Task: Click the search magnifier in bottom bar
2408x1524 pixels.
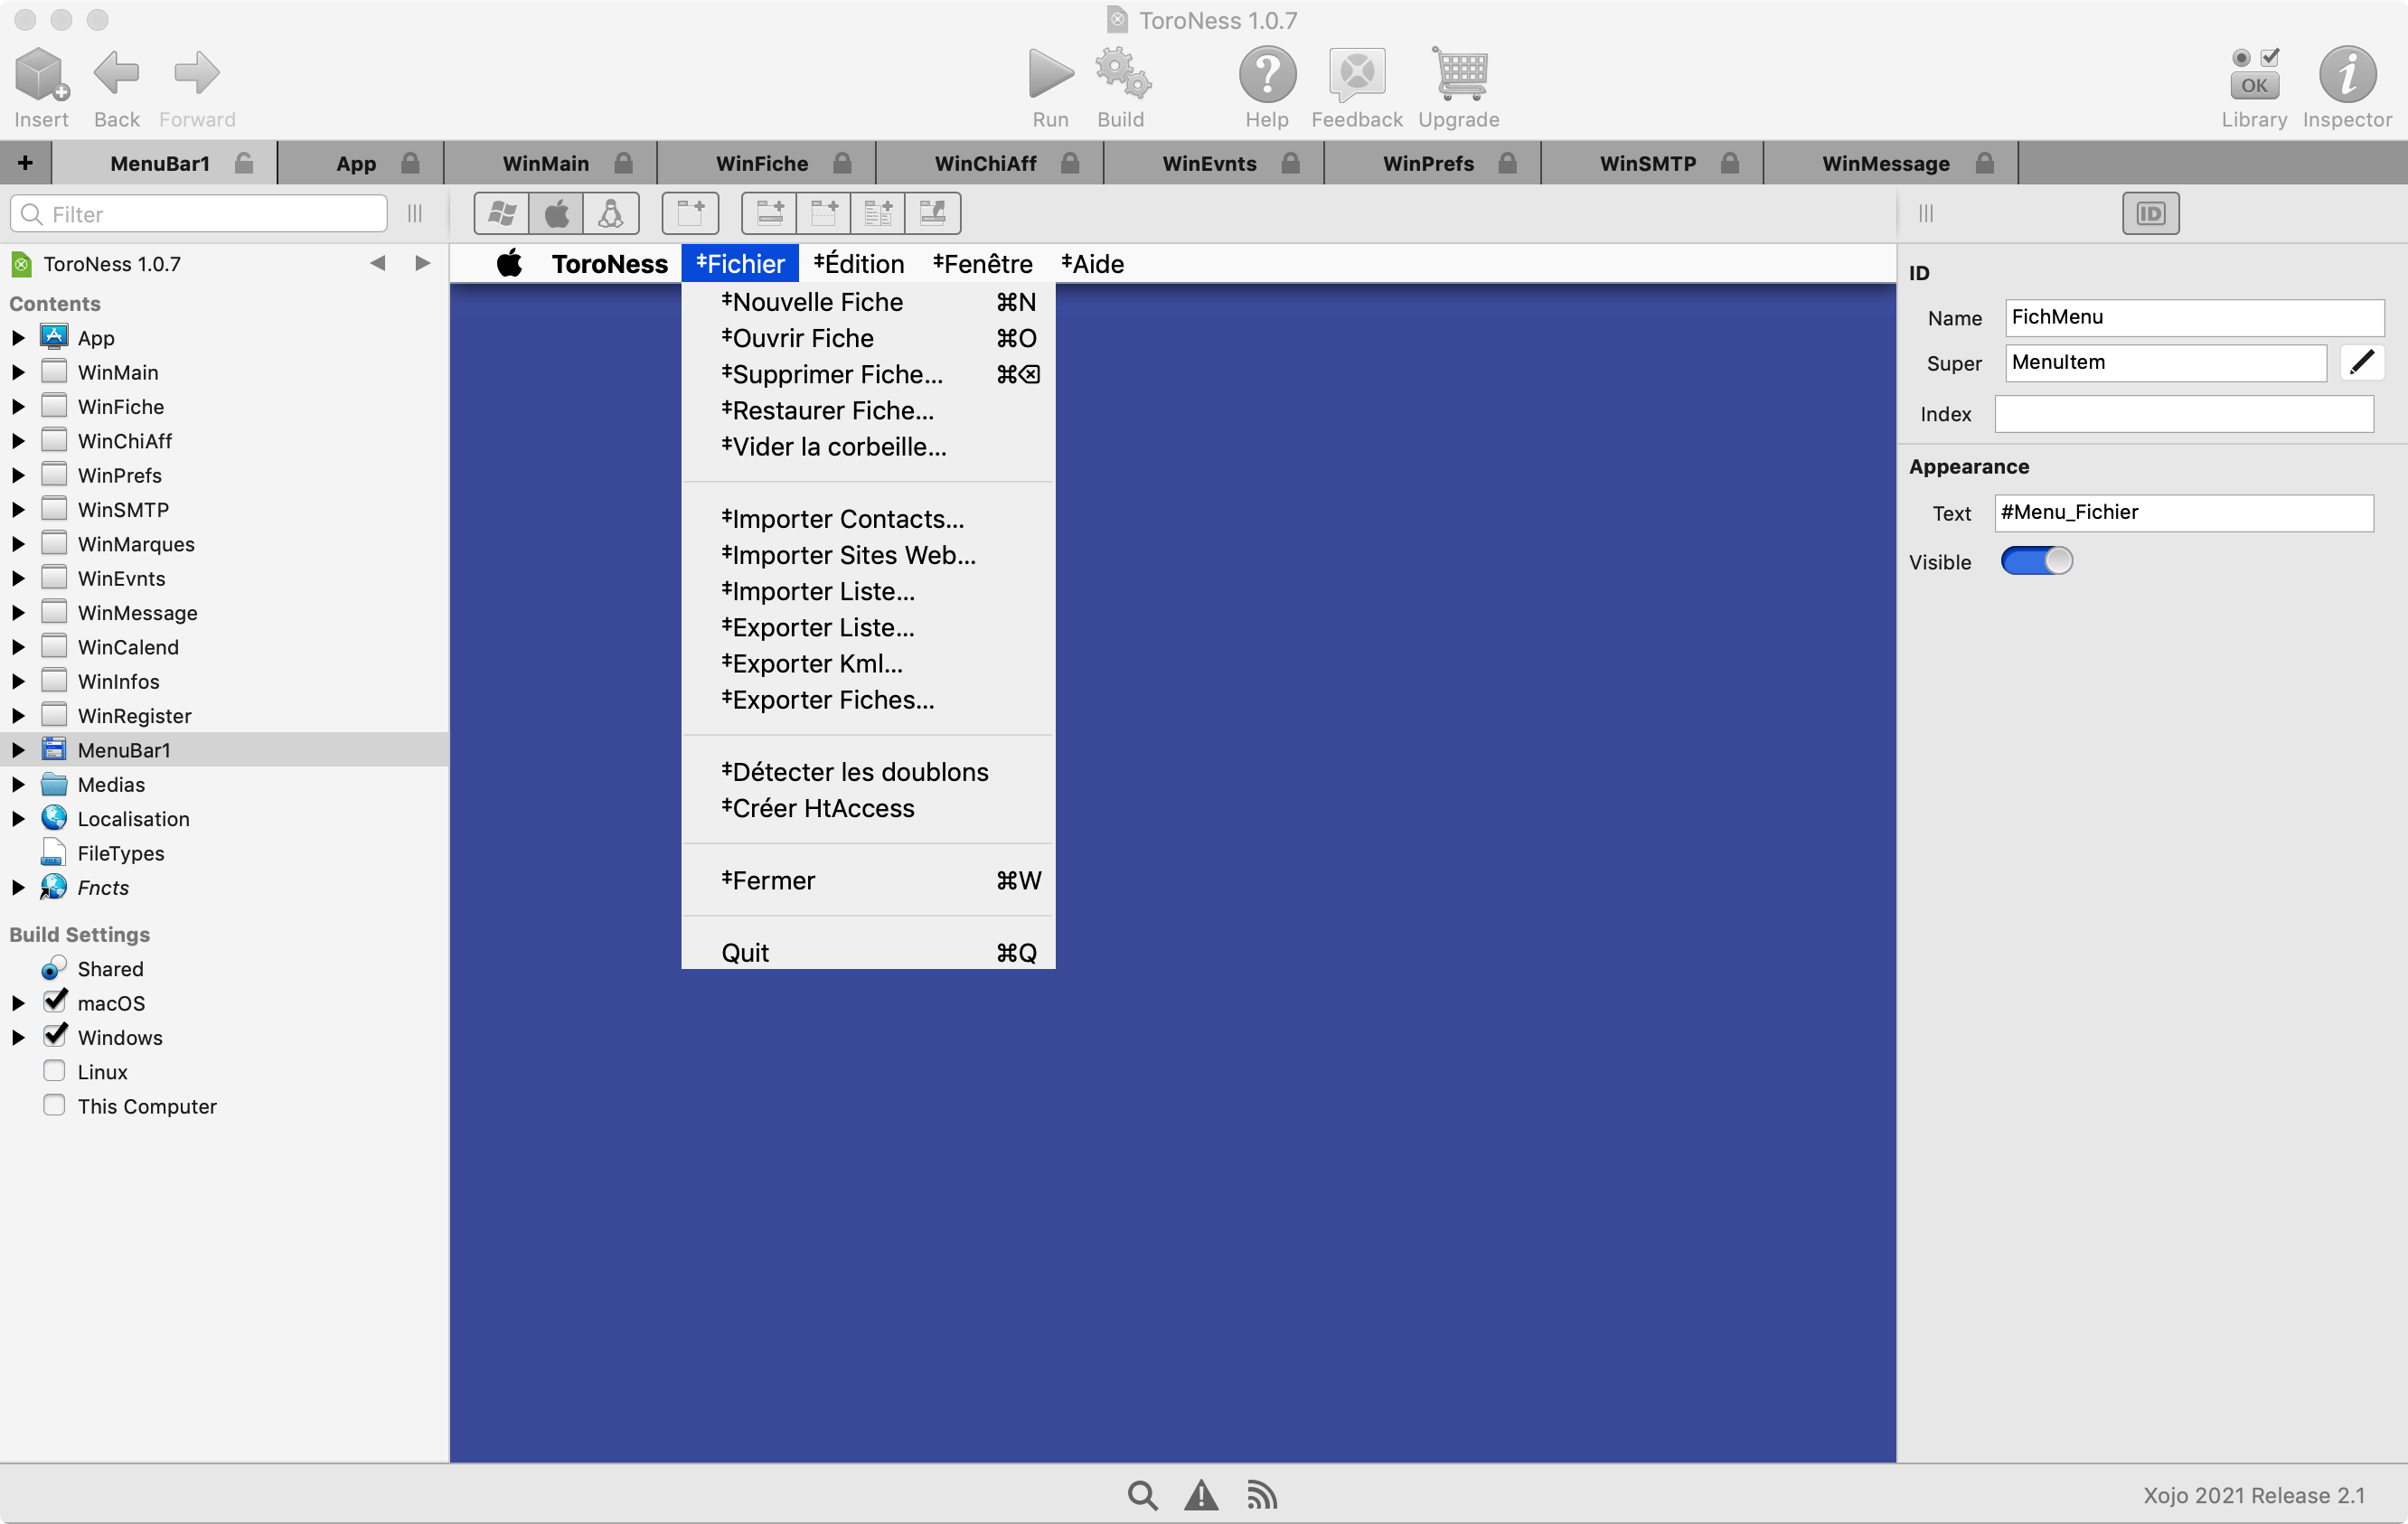Action: pyautogui.click(x=1142, y=1495)
